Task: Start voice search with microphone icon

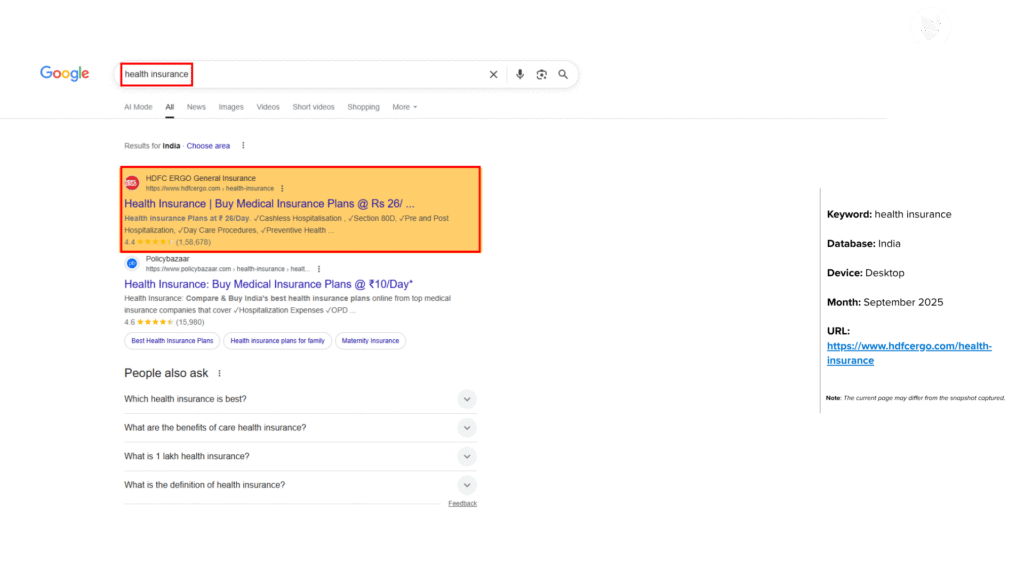Action: 520,75
